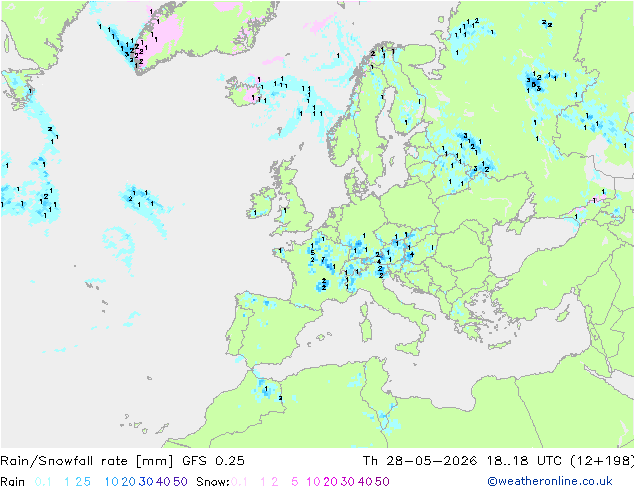Click the Rain legend value 0.1

click(43, 482)
